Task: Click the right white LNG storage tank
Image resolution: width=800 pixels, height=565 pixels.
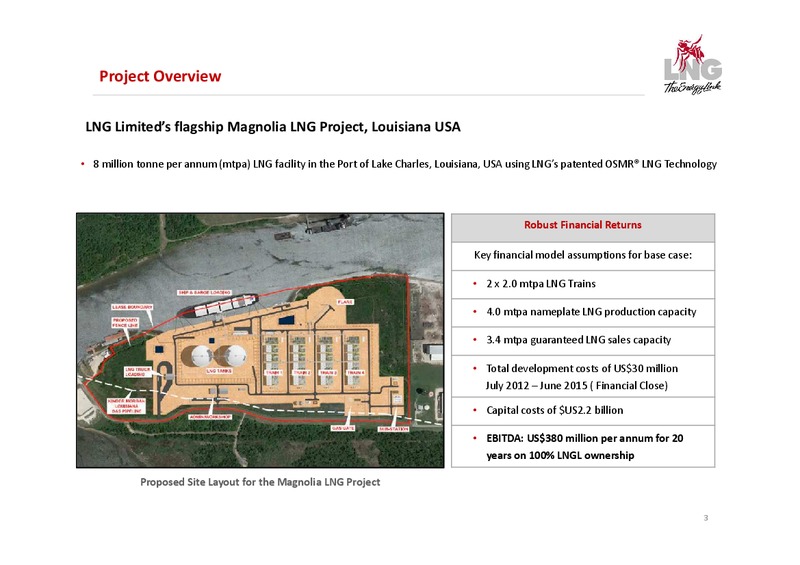Action: coord(234,356)
